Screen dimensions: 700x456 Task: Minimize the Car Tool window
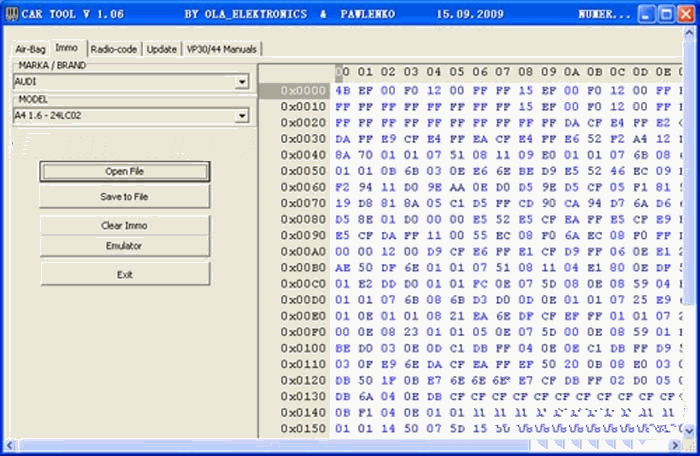pyautogui.click(x=646, y=14)
